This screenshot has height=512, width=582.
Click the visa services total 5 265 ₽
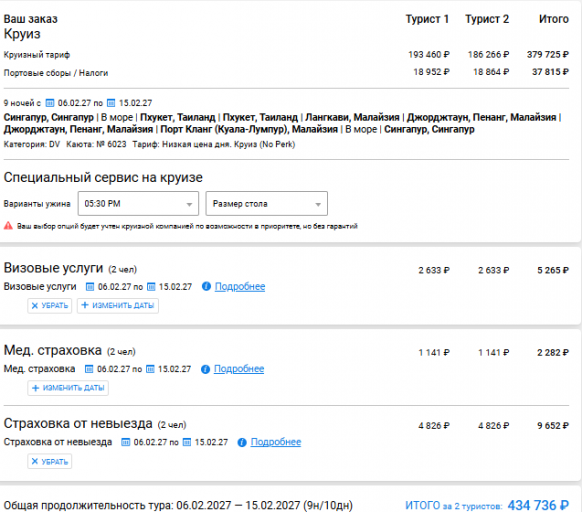tap(553, 270)
